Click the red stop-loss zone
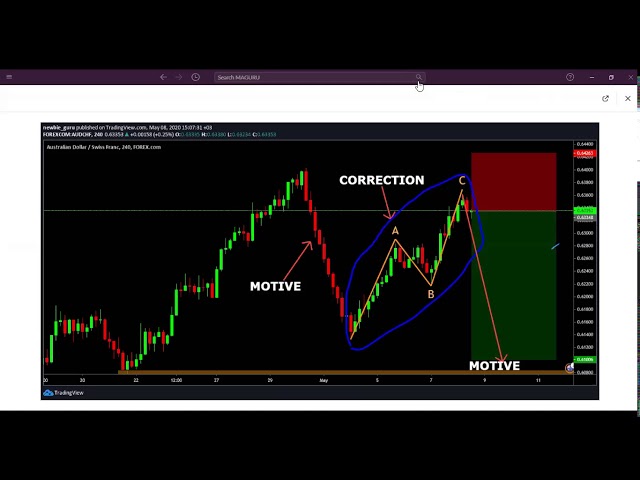The image size is (640, 480). [513, 180]
